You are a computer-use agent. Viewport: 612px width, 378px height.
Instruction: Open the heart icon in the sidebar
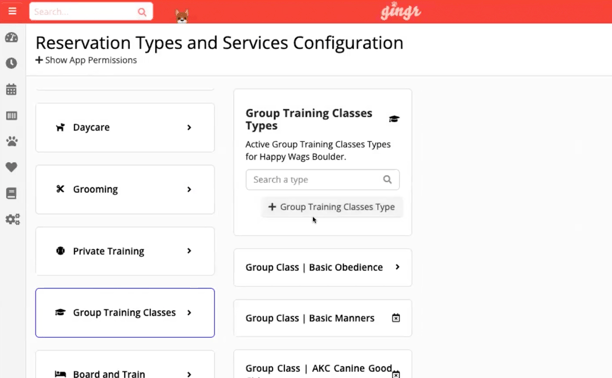(11, 167)
